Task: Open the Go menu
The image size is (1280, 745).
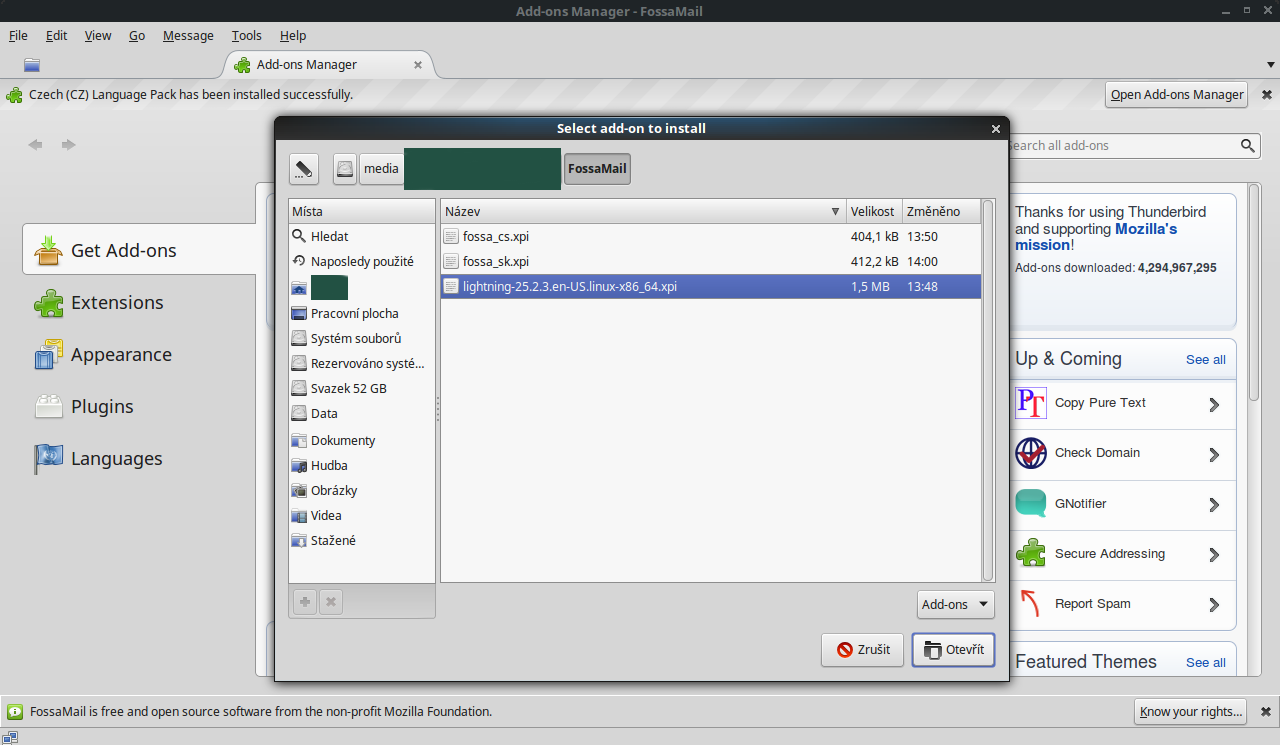Action: pos(137,35)
